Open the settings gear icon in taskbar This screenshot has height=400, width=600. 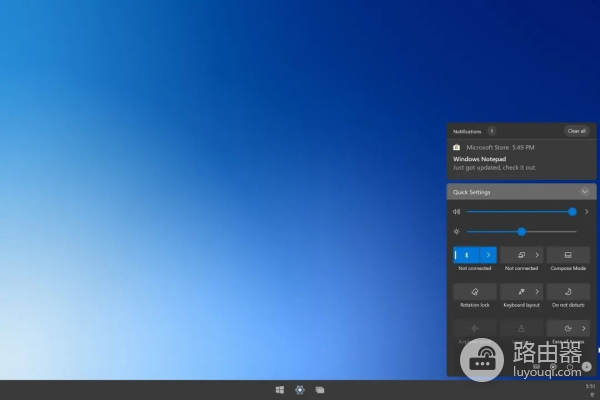(299, 389)
